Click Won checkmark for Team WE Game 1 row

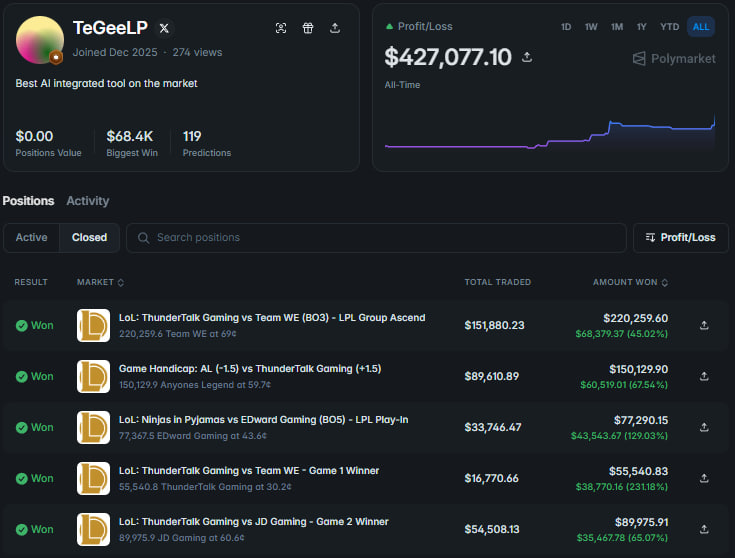point(22,478)
